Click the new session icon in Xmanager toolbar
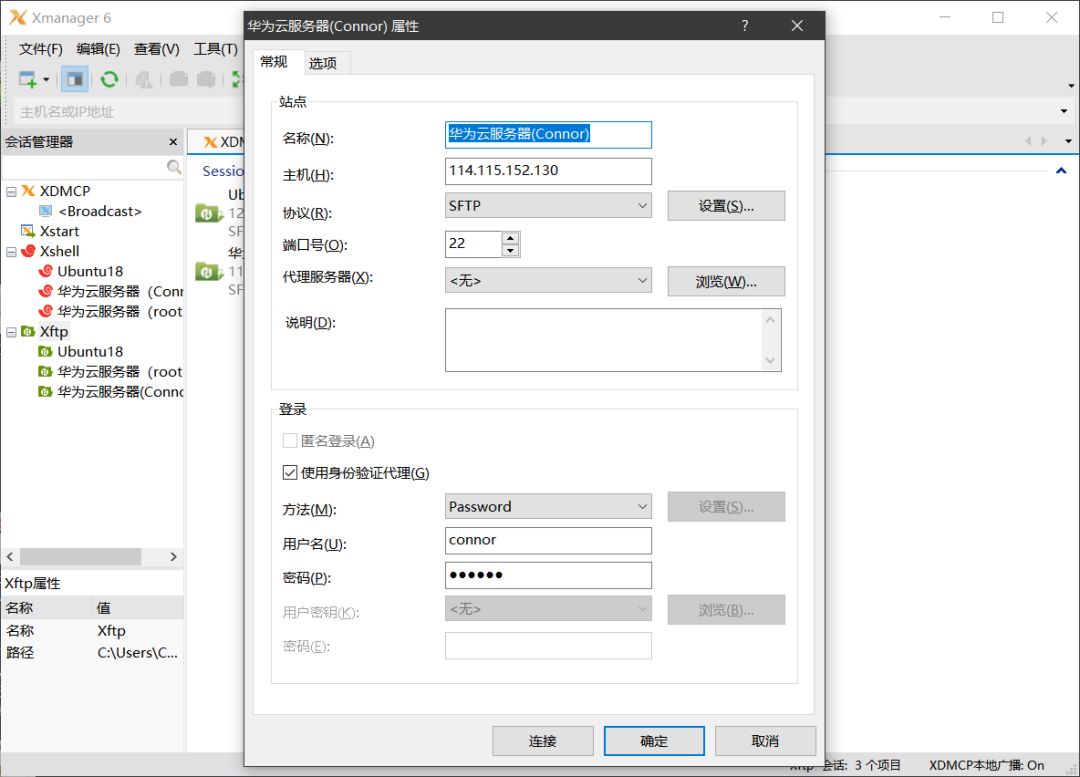 [x=28, y=79]
